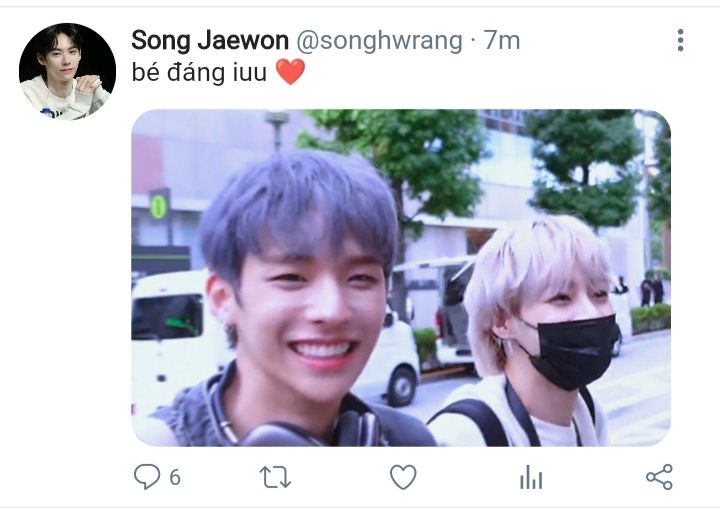
Task: Open the @songhwrang handle link
Action: (x=379, y=41)
